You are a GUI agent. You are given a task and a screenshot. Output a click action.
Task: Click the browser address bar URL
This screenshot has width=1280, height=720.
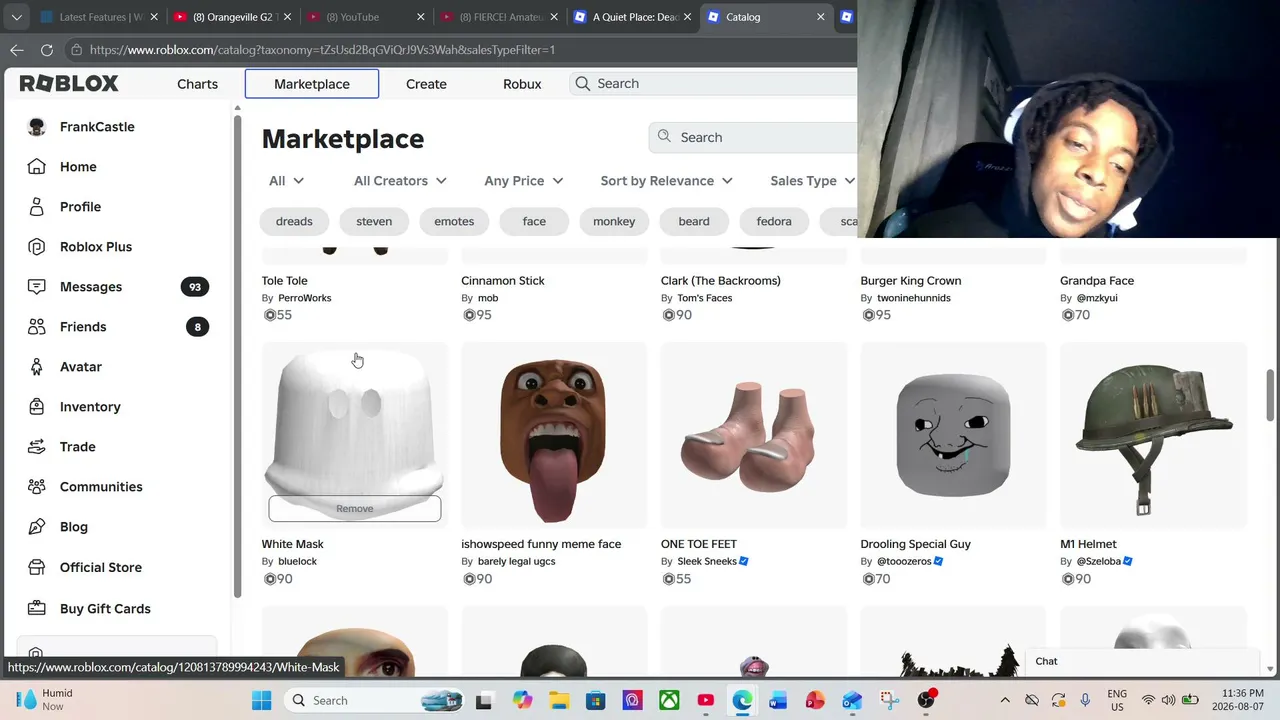pos(322,50)
